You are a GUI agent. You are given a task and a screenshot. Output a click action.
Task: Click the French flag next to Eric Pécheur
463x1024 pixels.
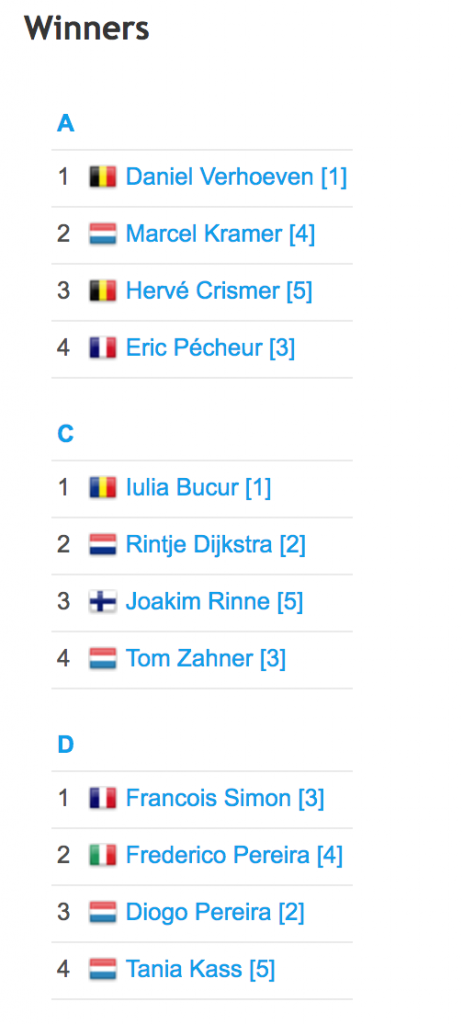tap(103, 347)
